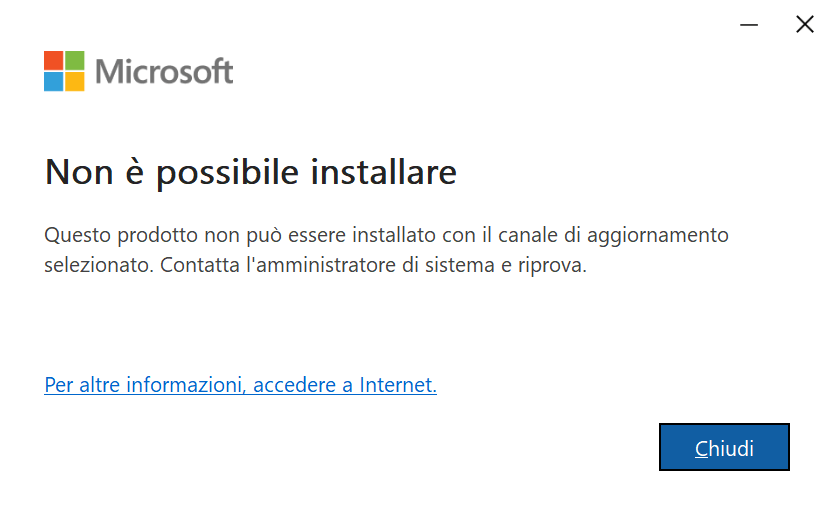Click the yellow square in Microsoft logo
The width and height of the screenshot is (838, 514).
pyautogui.click(x=75, y=82)
